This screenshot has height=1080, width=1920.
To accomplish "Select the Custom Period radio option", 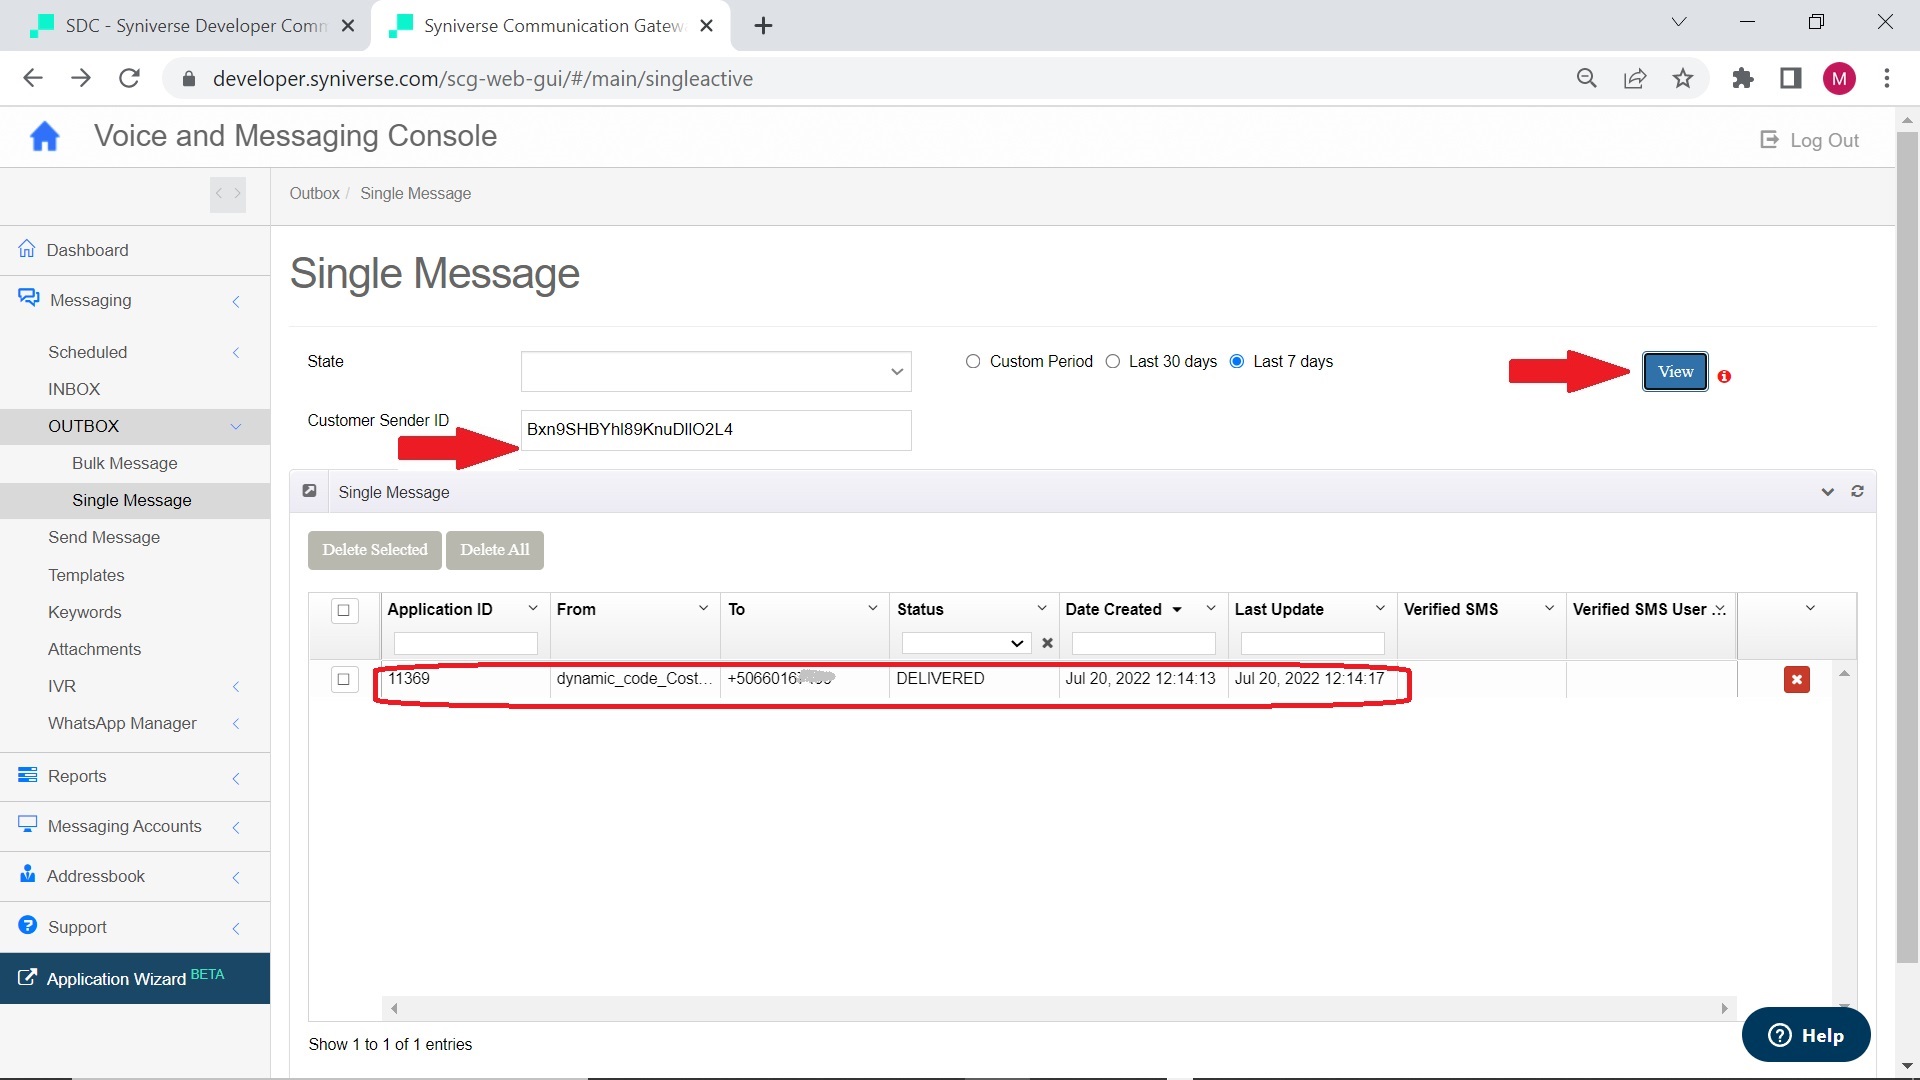I will coord(973,362).
